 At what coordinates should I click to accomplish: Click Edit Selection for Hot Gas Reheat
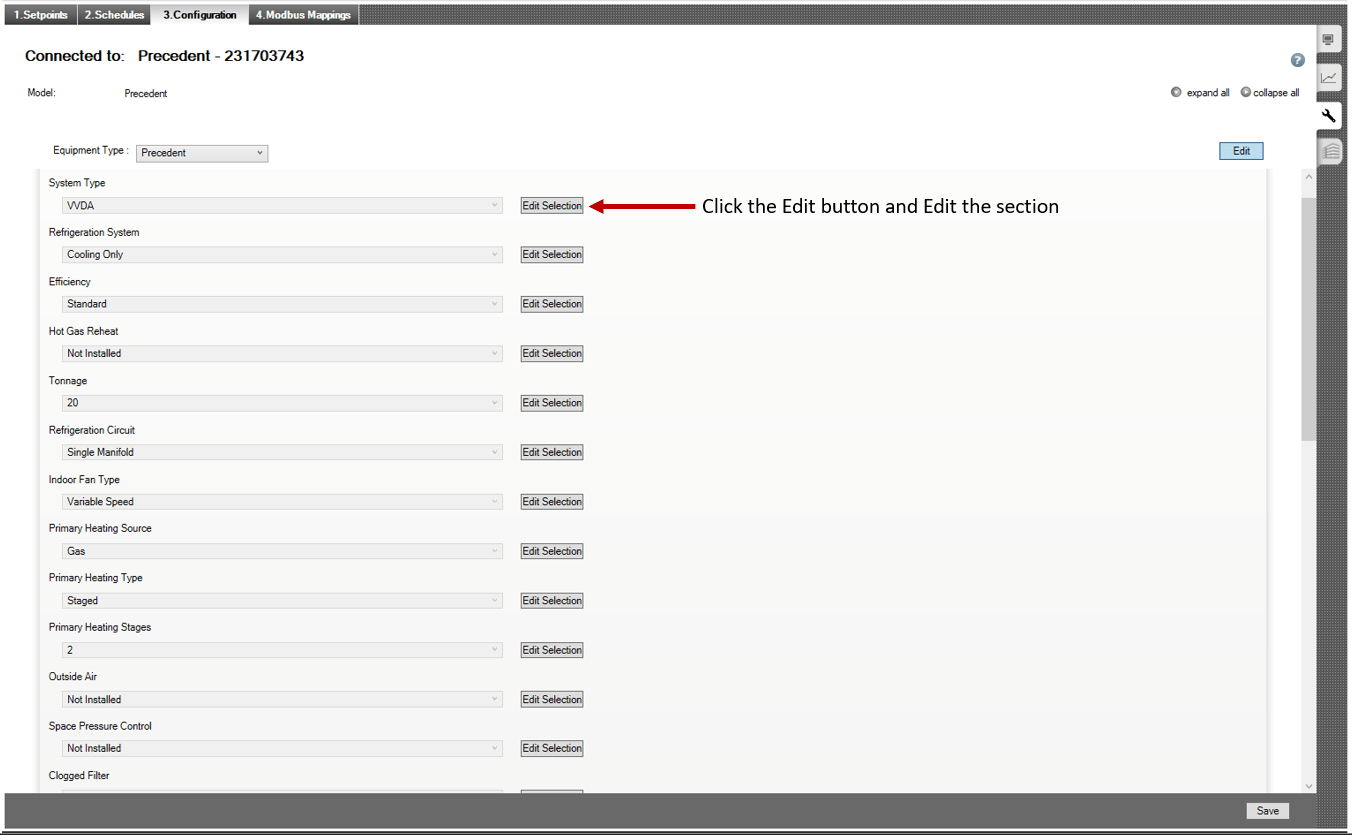point(552,353)
